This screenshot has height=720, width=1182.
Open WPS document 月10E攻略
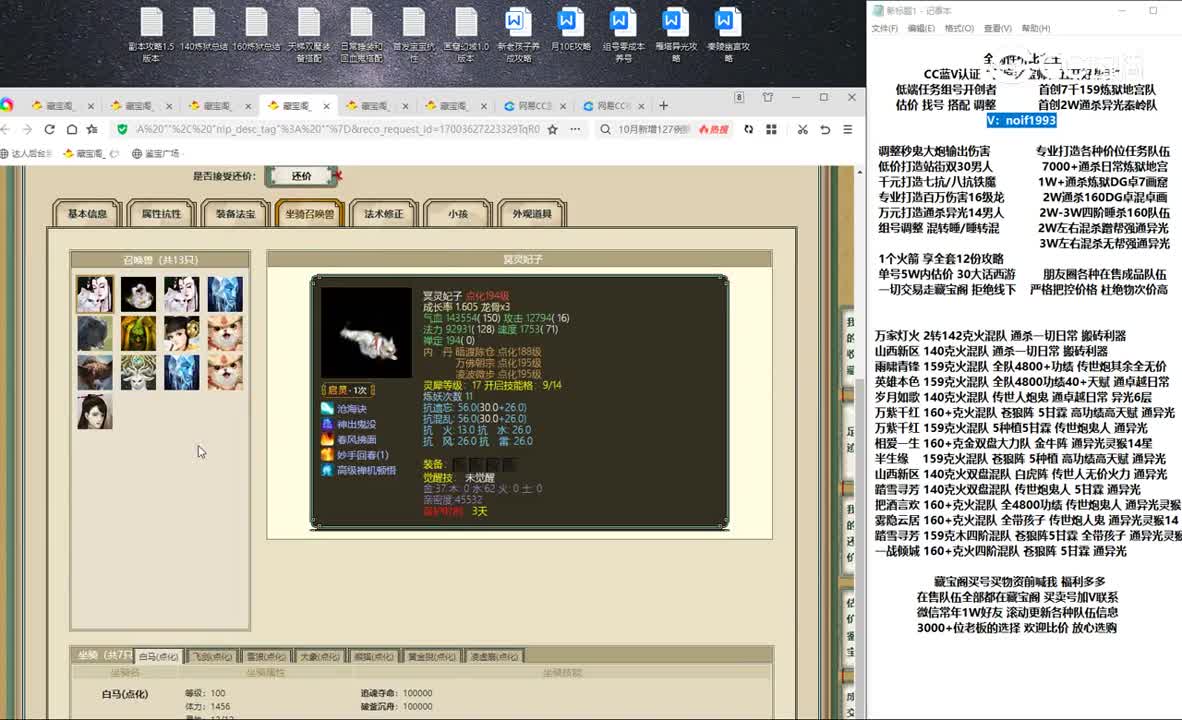[x=571, y=30]
